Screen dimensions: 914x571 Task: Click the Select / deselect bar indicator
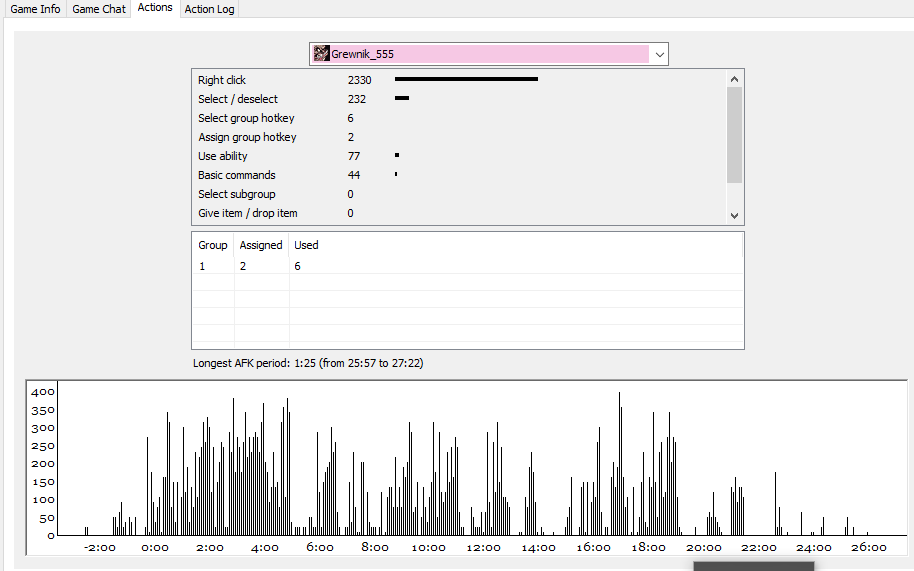[402, 98]
